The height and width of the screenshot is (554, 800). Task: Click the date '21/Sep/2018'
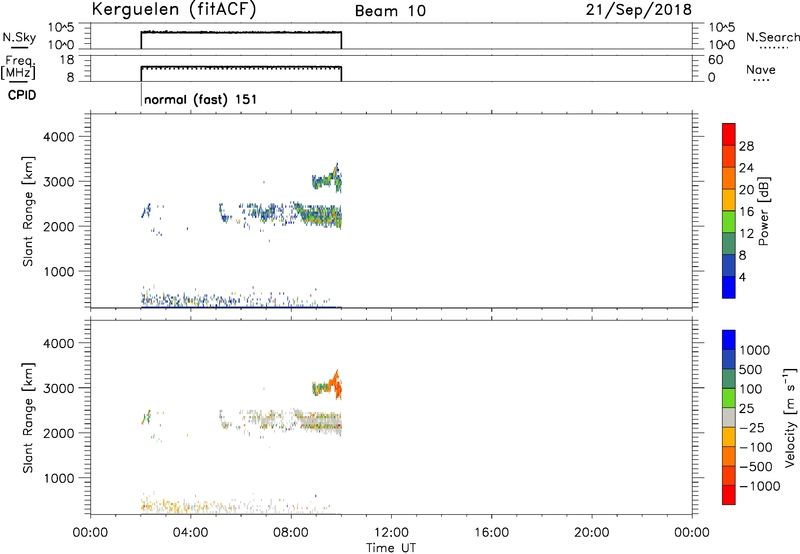tap(638, 10)
